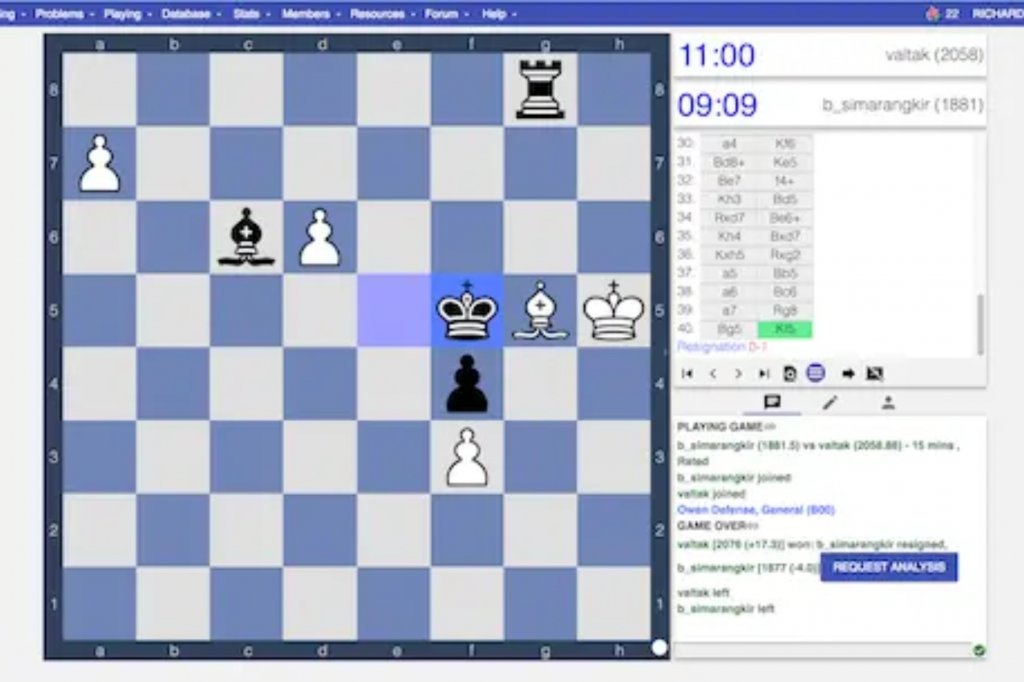The image size is (1024, 682).
Task: Click the round blue board menu icon
Action: tap(815, 373)
